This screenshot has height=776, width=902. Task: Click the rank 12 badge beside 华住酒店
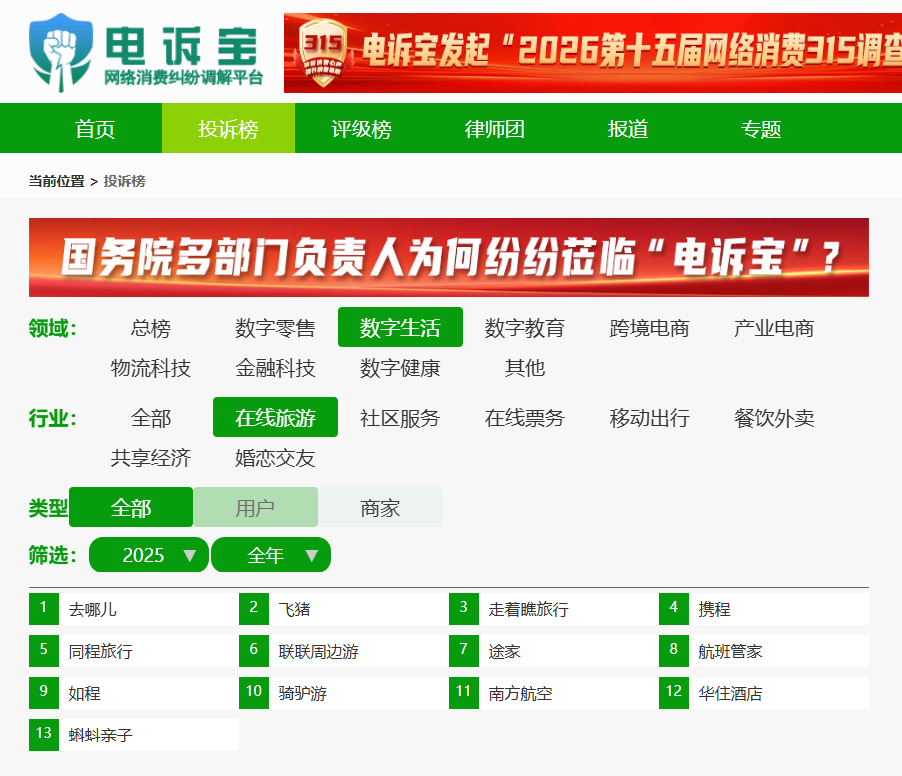(x=674, y=692)
